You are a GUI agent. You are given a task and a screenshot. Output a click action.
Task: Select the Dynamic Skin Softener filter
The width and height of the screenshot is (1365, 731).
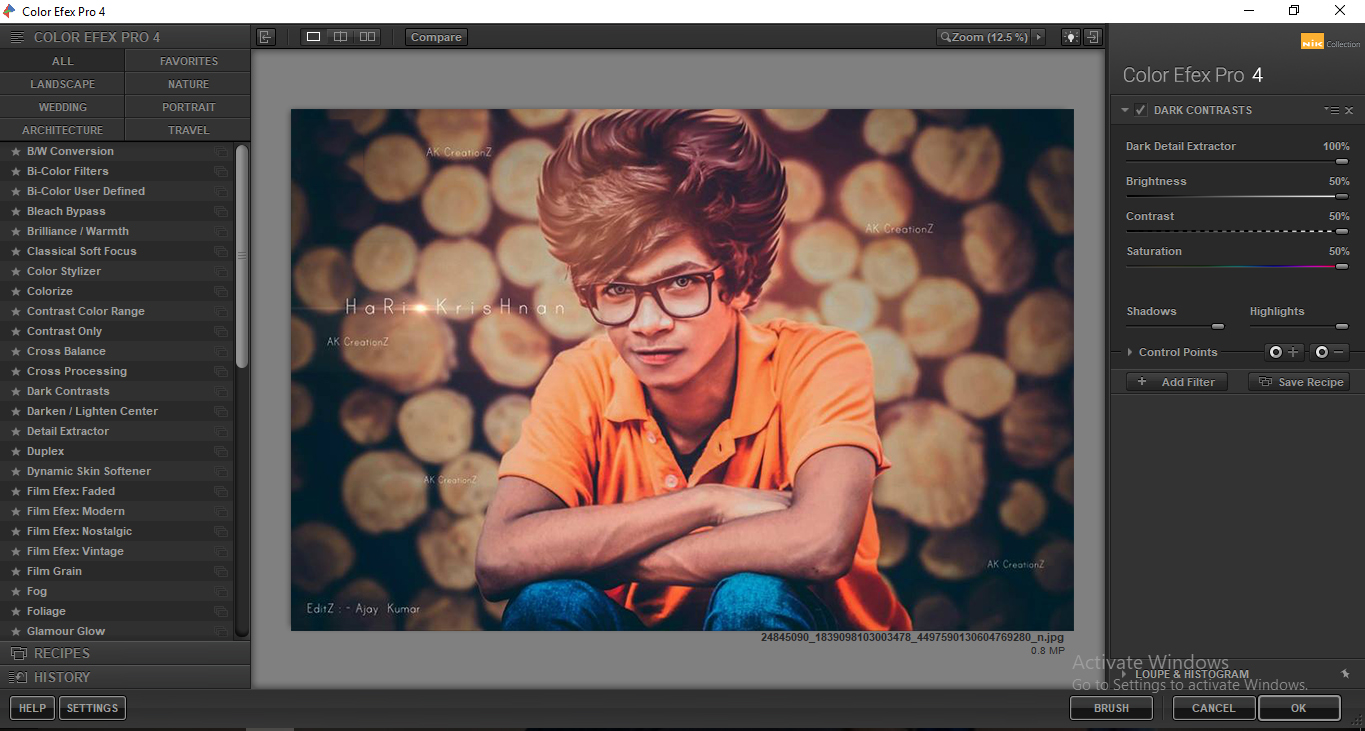(x=117, y=472)
